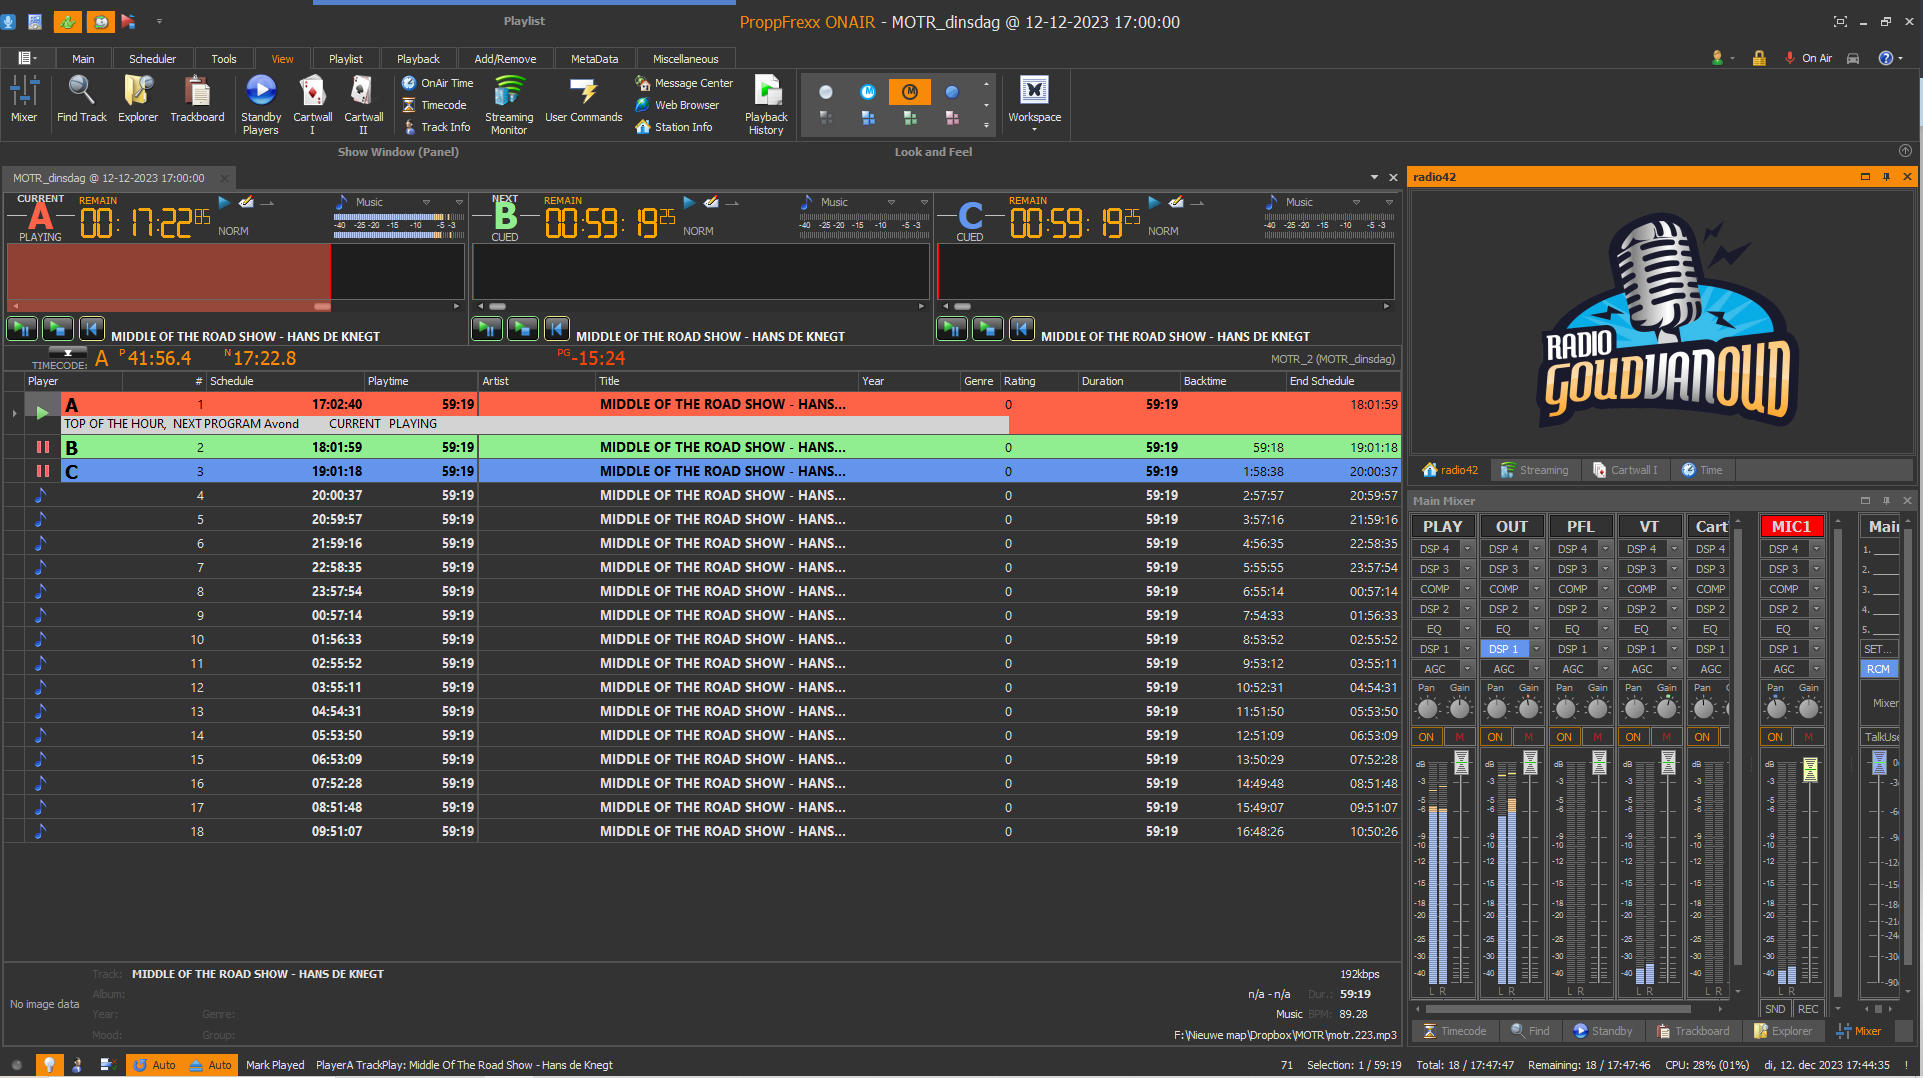This screenshot has width=1923, height=1078.
Task: Open Standby Players window
Action: point(261,92)
